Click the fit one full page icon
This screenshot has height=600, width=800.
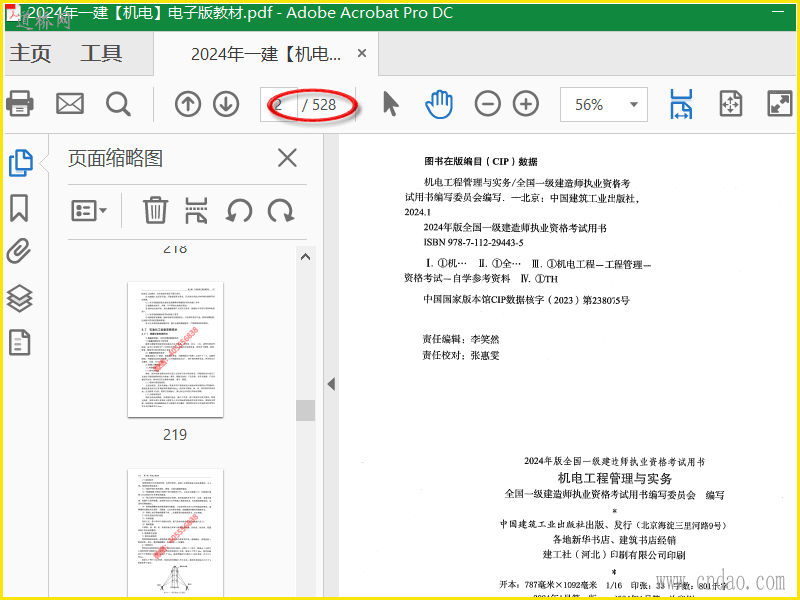730,104
